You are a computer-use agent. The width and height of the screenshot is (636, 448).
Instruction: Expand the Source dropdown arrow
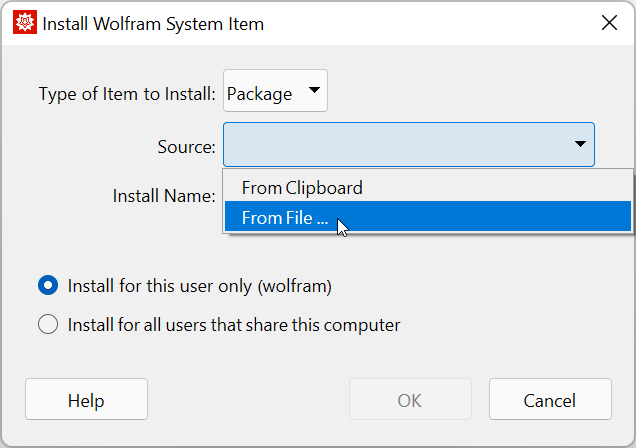point(580,145)
